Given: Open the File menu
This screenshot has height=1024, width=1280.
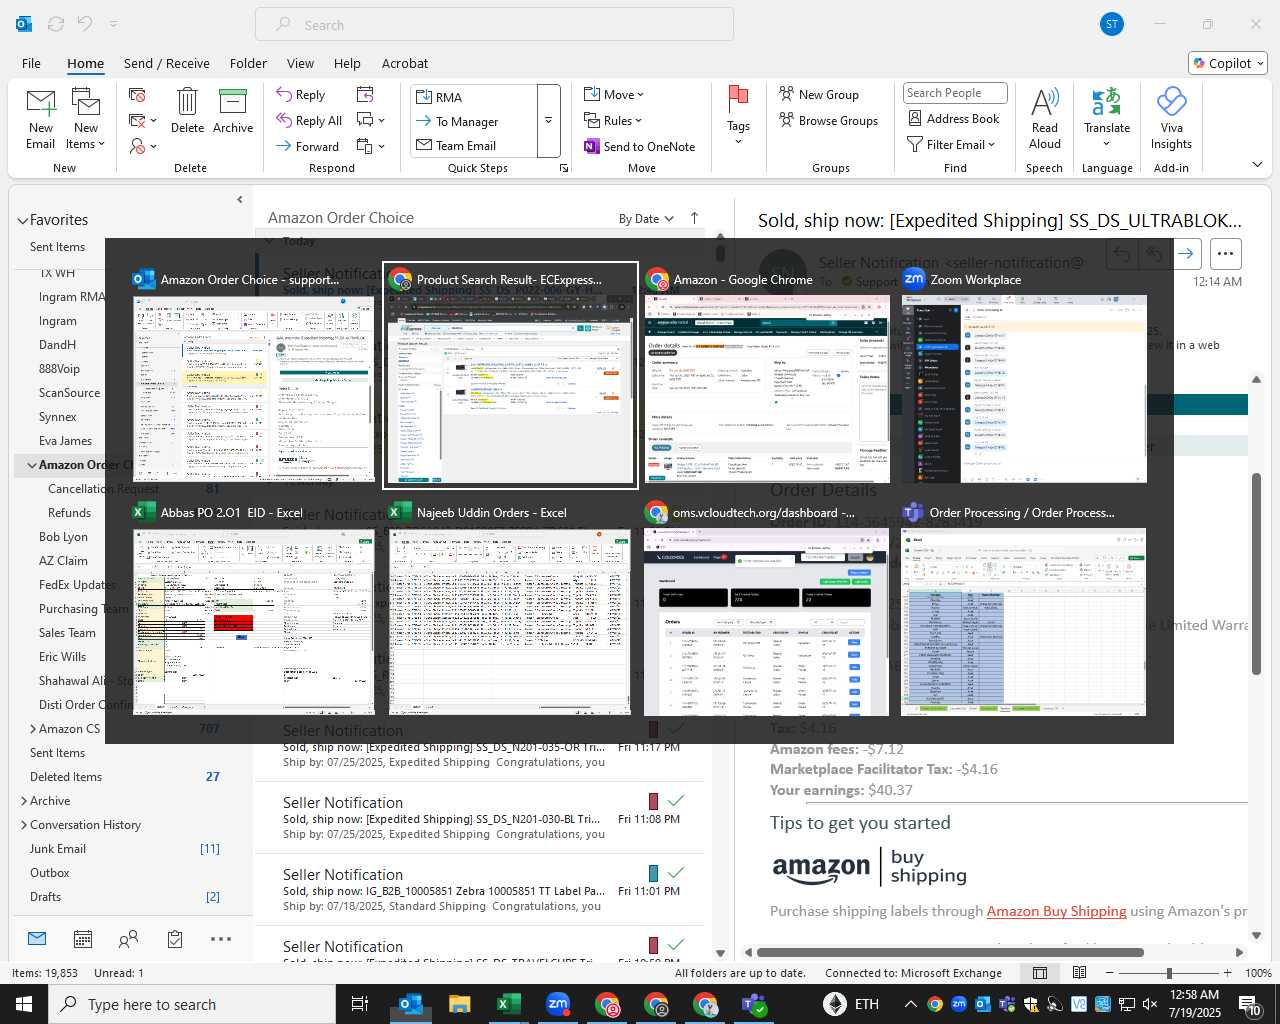Looking at the screenshot, I should click(31, 63).
